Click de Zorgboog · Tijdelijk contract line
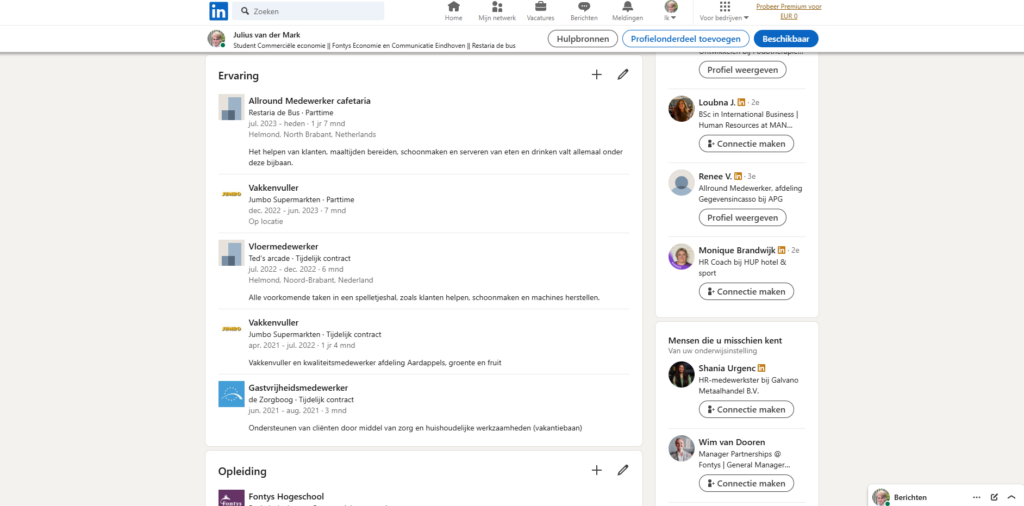 pos(301,399)
